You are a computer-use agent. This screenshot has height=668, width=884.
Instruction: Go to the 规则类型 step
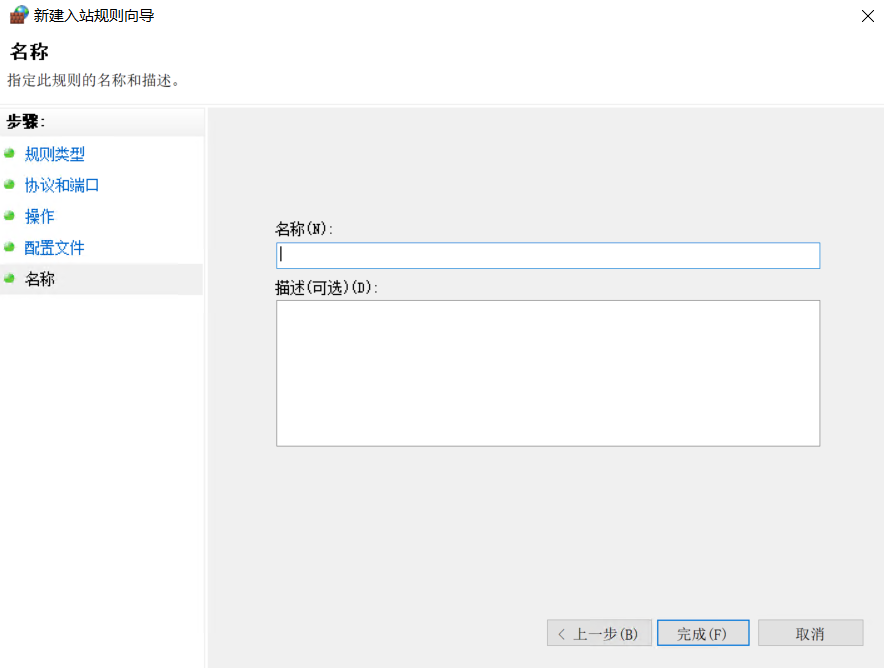(55, 154)
